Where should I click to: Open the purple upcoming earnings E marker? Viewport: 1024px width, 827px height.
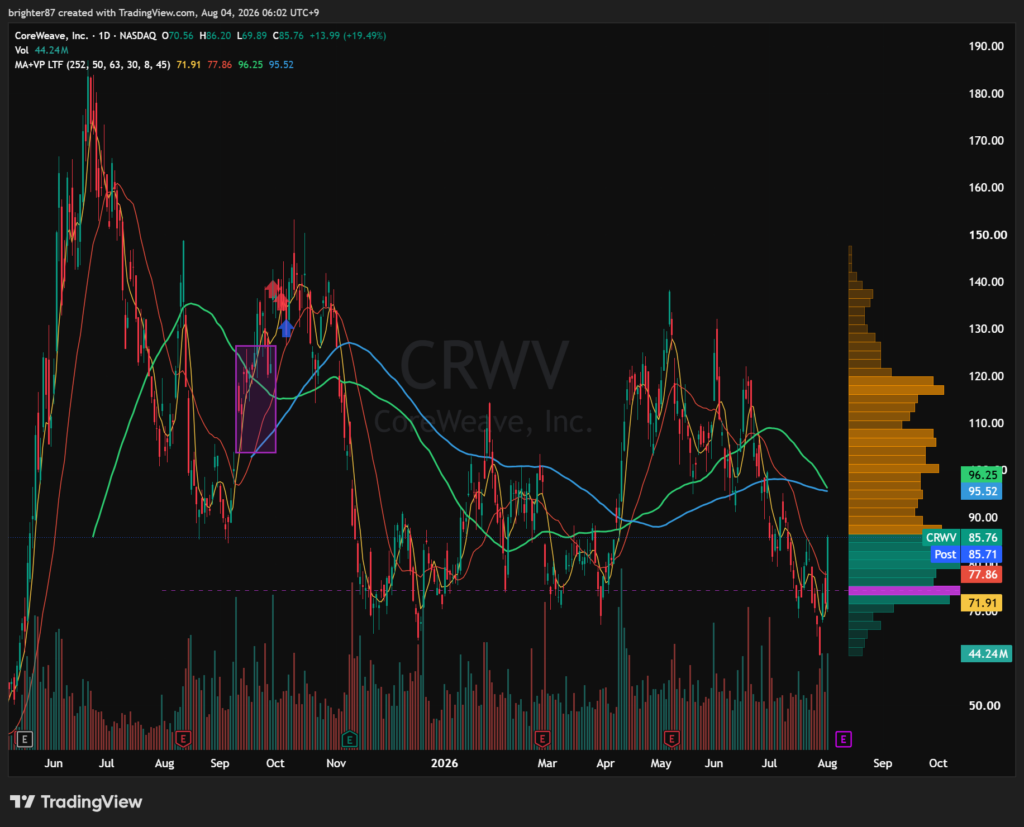click(843, 739)
